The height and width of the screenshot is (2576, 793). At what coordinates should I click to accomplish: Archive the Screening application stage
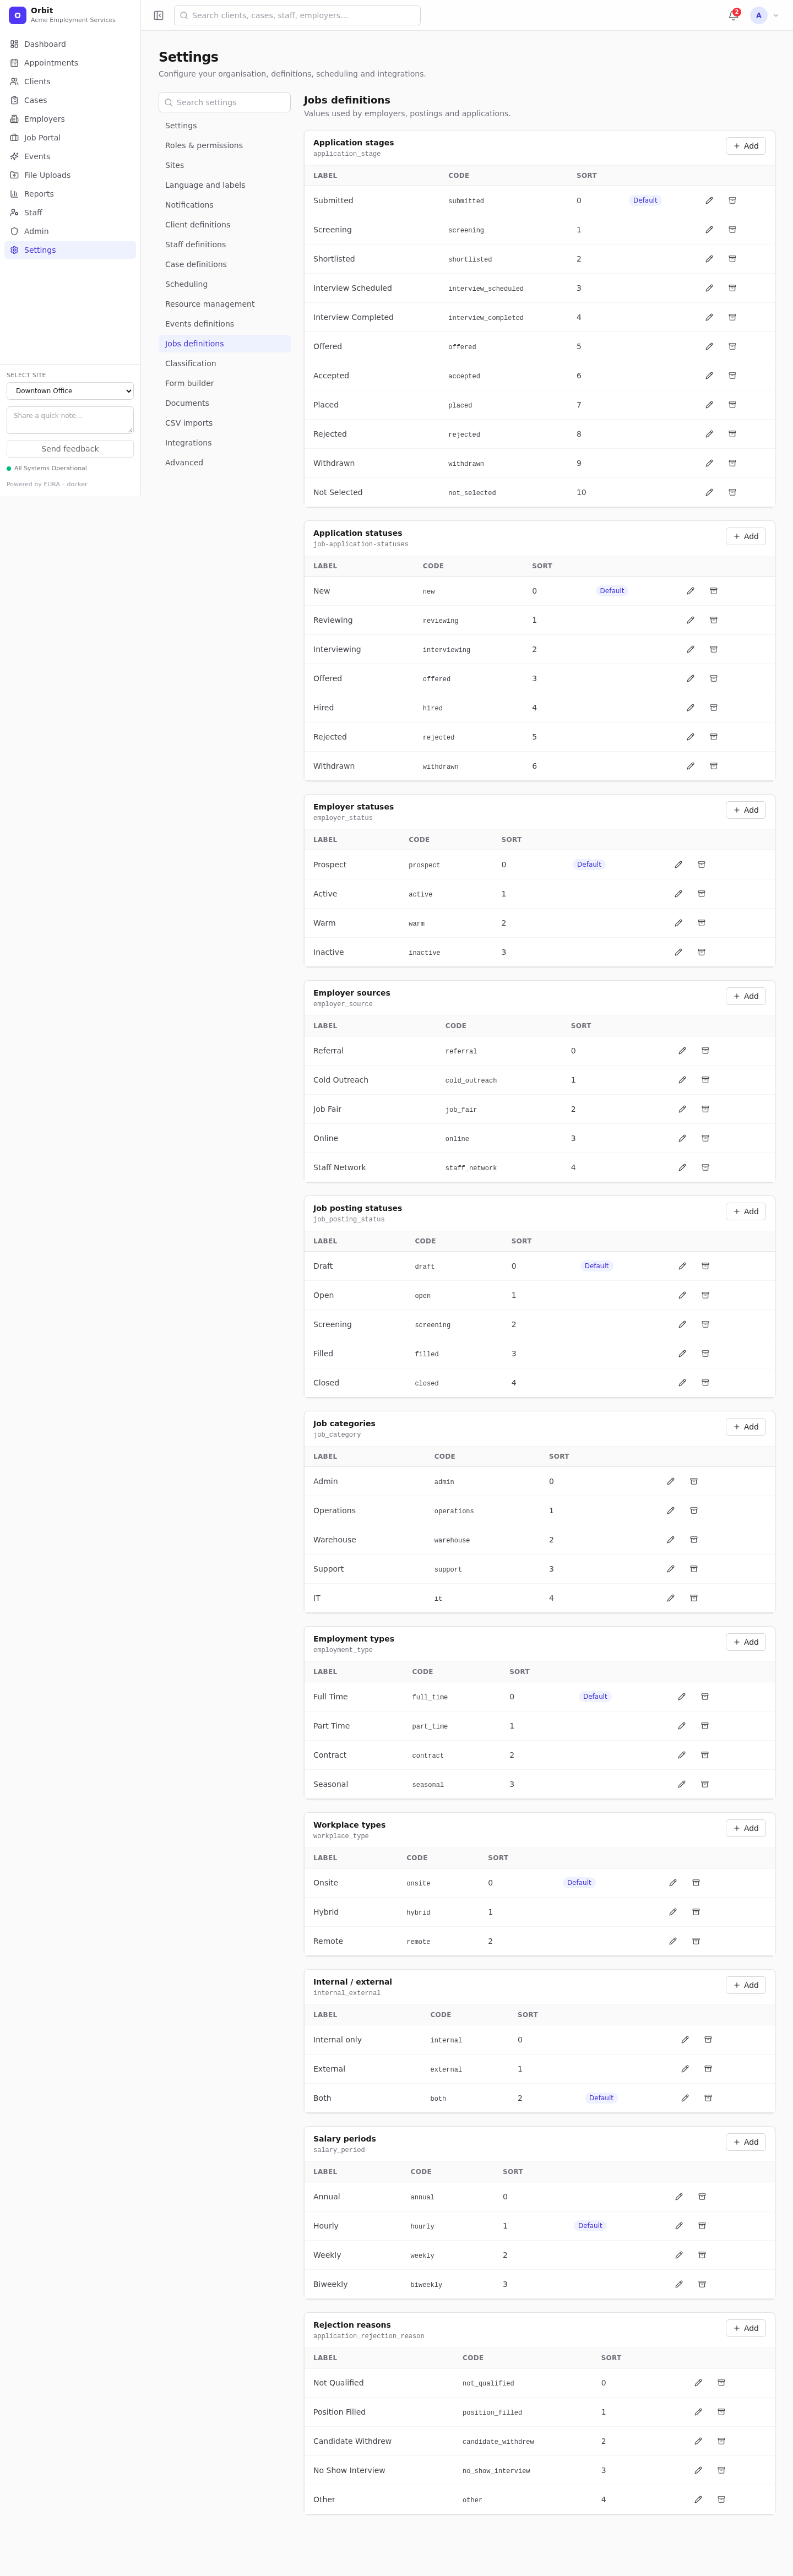(x=732, y=230)
